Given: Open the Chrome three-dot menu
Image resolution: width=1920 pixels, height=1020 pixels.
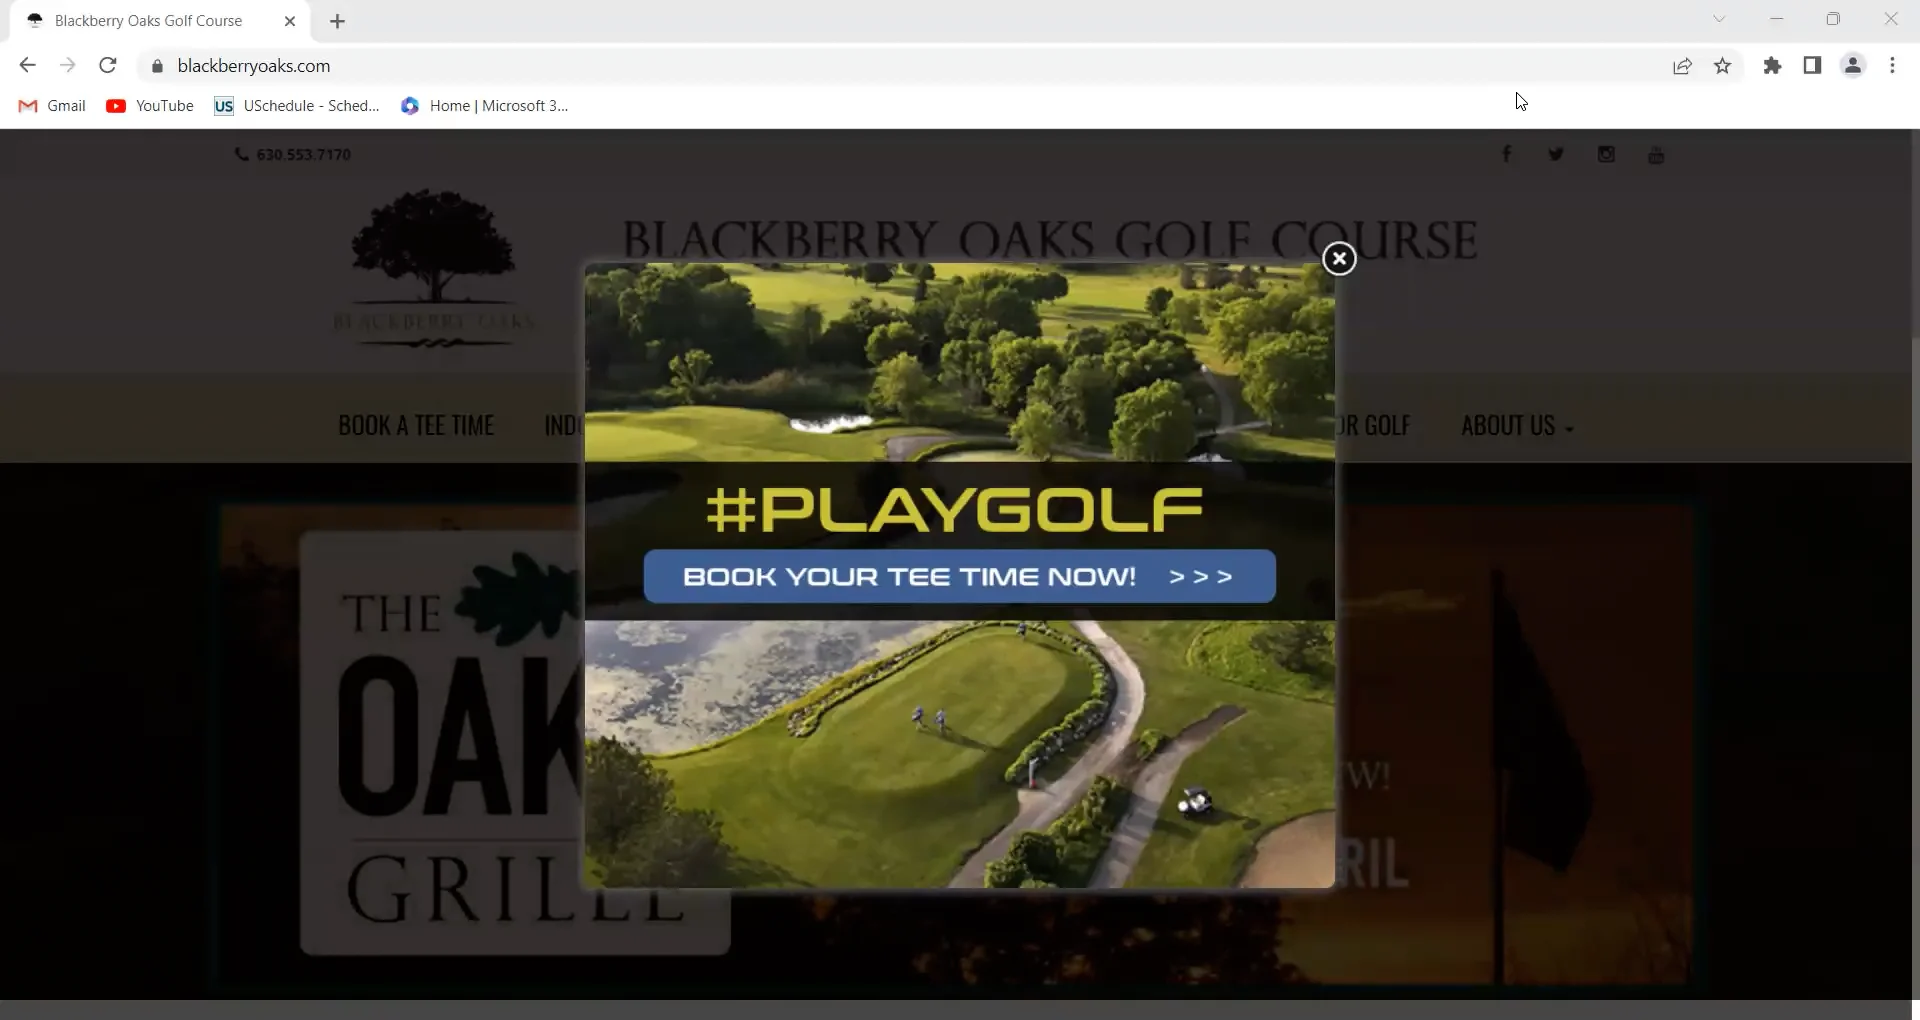Looking at the screenshot, I should point(1892,66).
